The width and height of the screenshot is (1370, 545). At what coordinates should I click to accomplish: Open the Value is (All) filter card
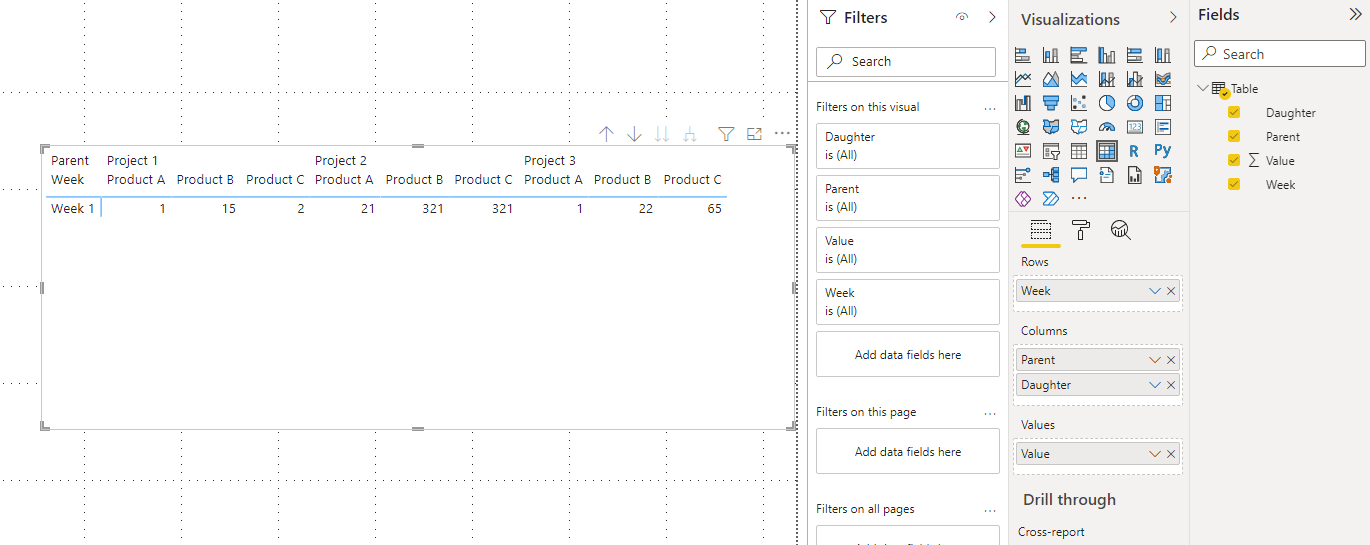pos(908,250)
